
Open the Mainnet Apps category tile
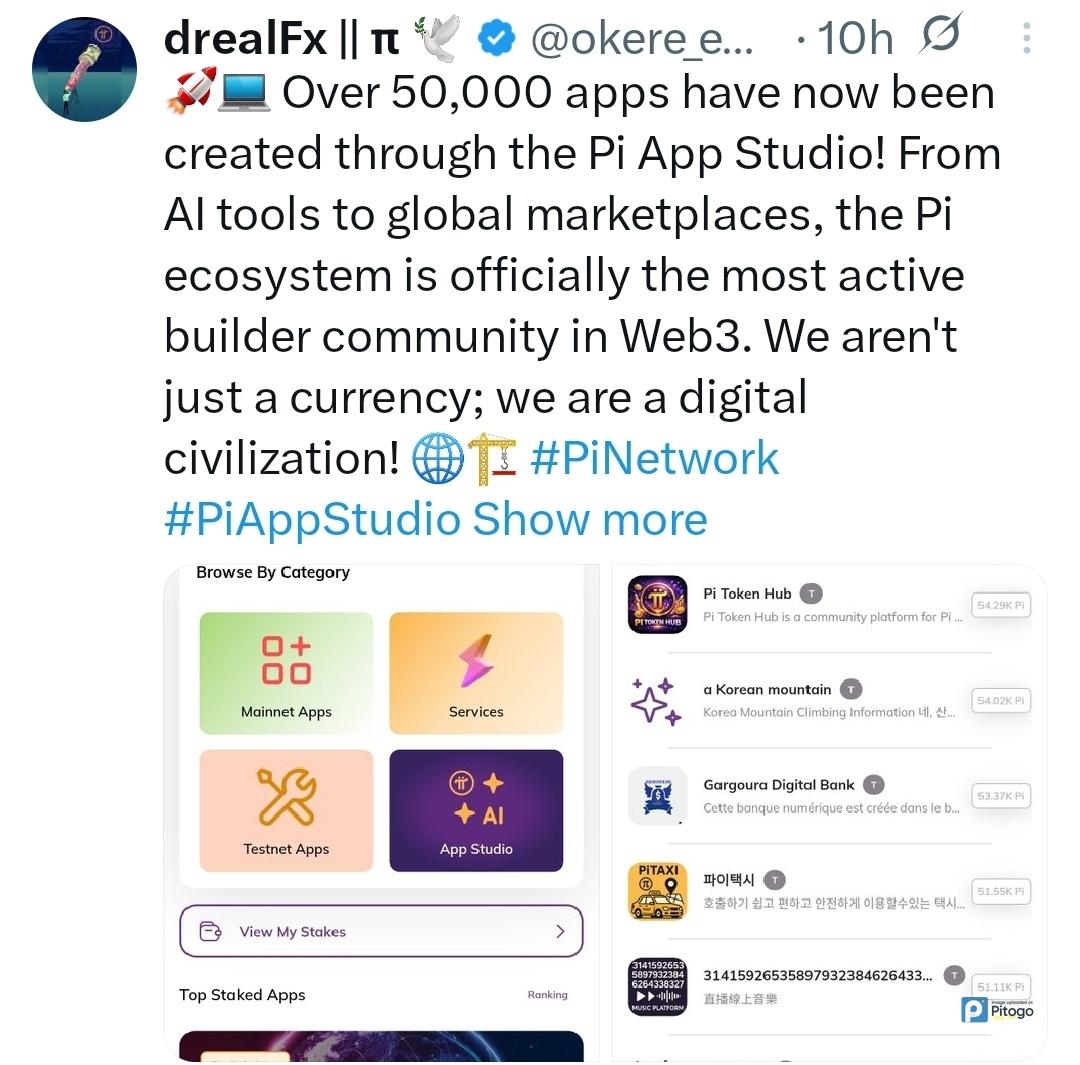coord(286,673)
